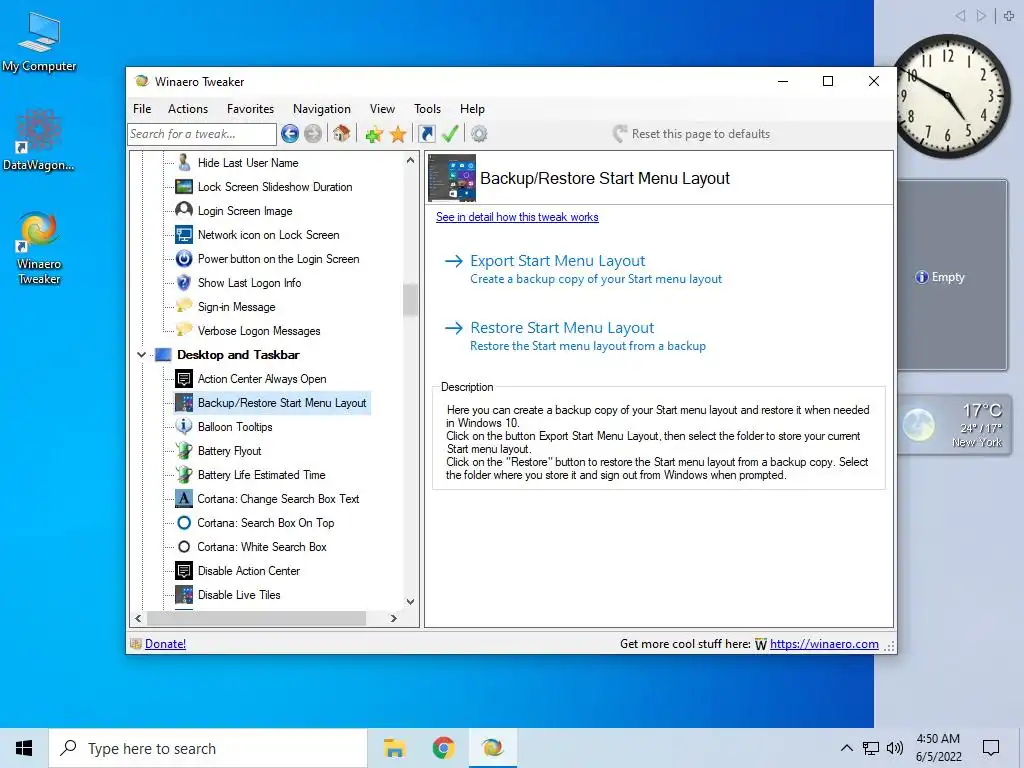Show hidden system tray icons
The width and height of the screenshot is (1024, 768).
(x=846, y=748)
